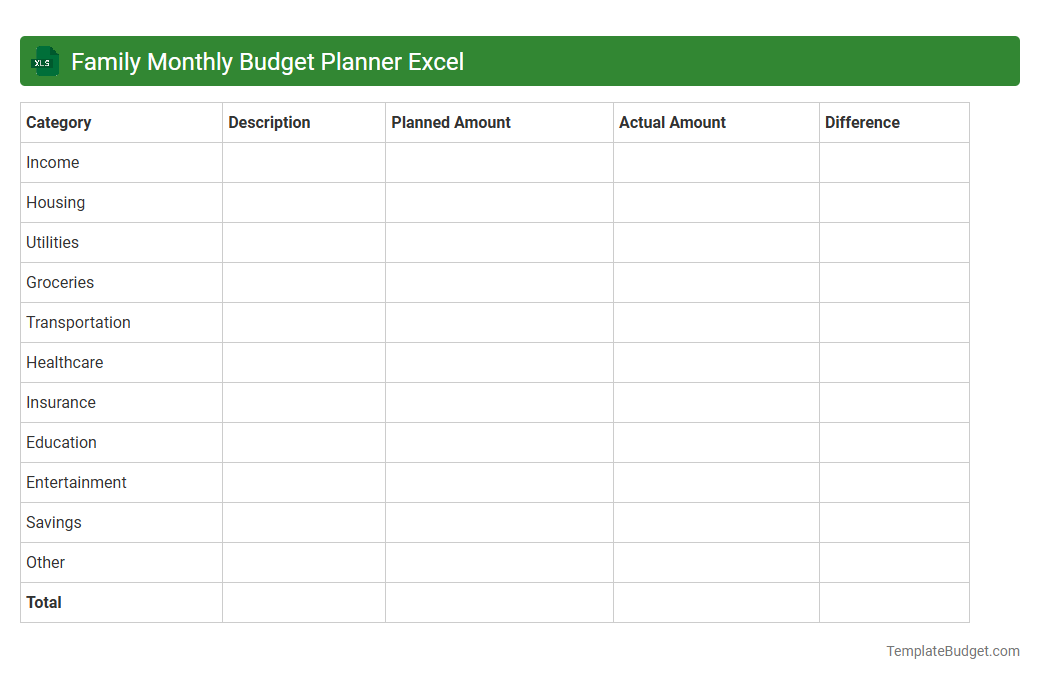
Task: Click the Utilities category cell
Action: pos(52,242)
